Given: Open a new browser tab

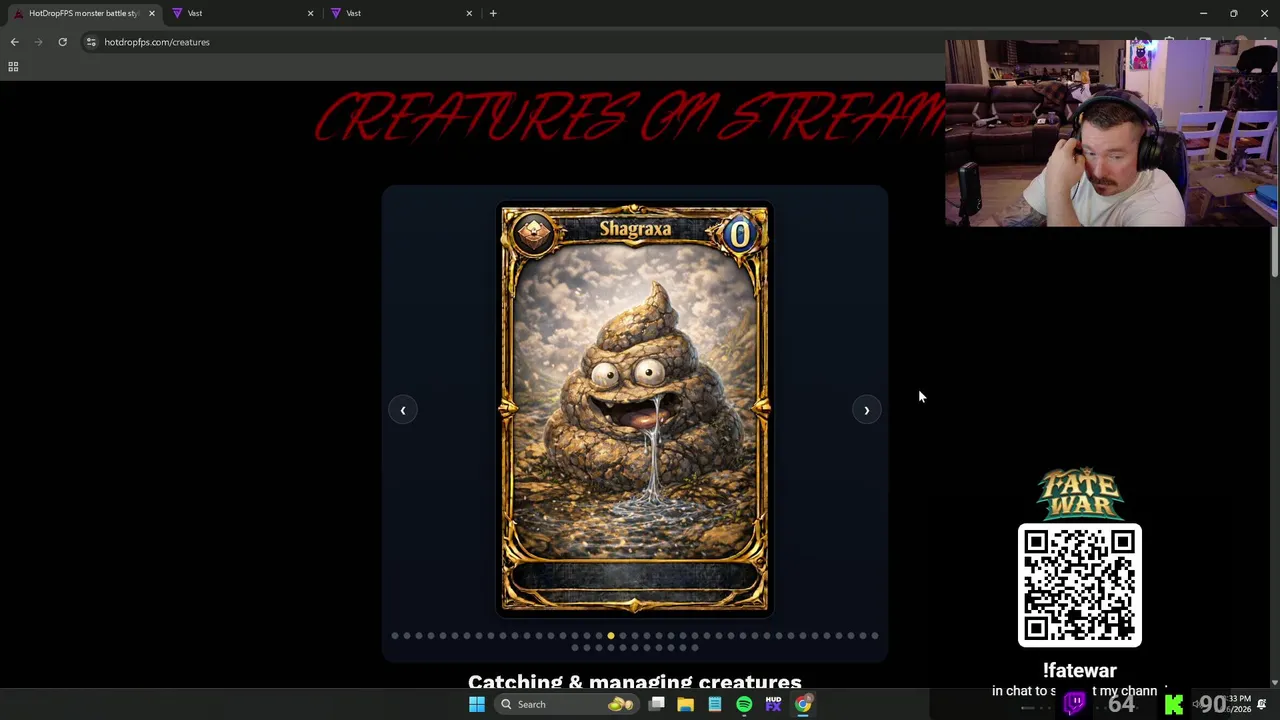Looking at the screenshot, I should pos(493,13).
